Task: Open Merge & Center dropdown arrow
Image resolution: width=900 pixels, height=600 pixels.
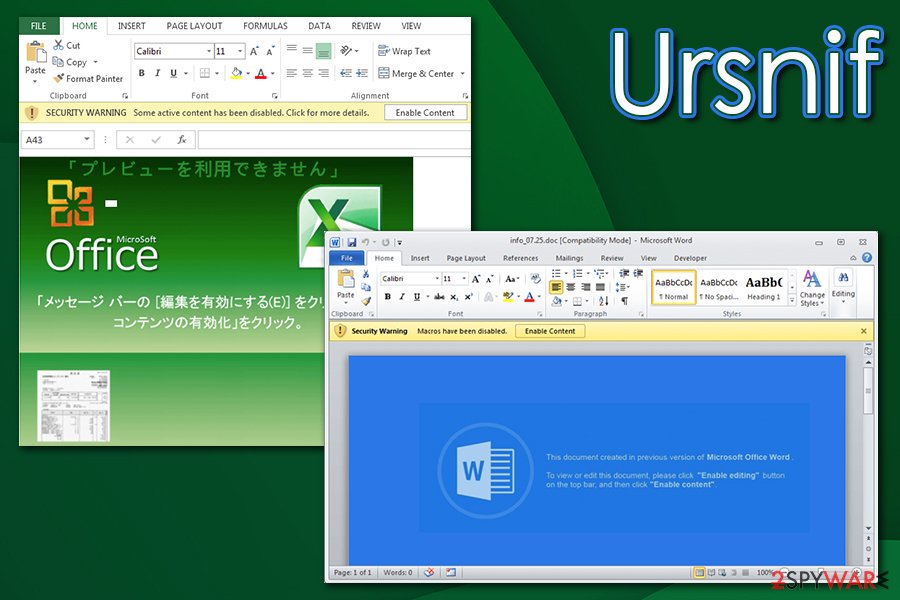Action: [462, 73]
